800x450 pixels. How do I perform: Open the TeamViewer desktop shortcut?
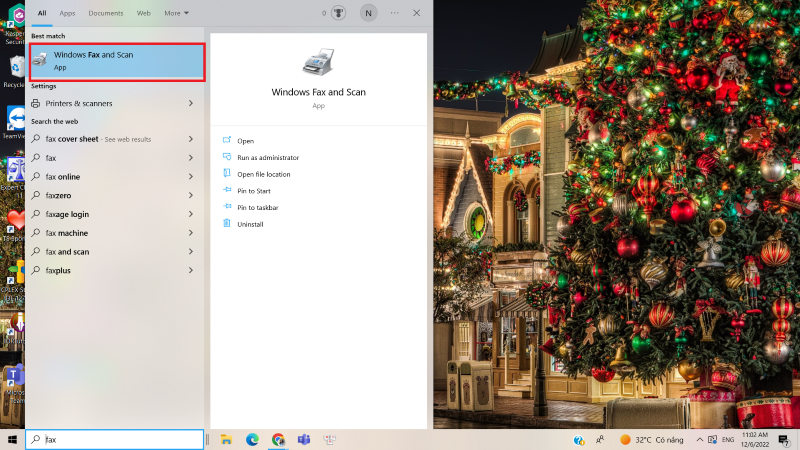point(14,122)
